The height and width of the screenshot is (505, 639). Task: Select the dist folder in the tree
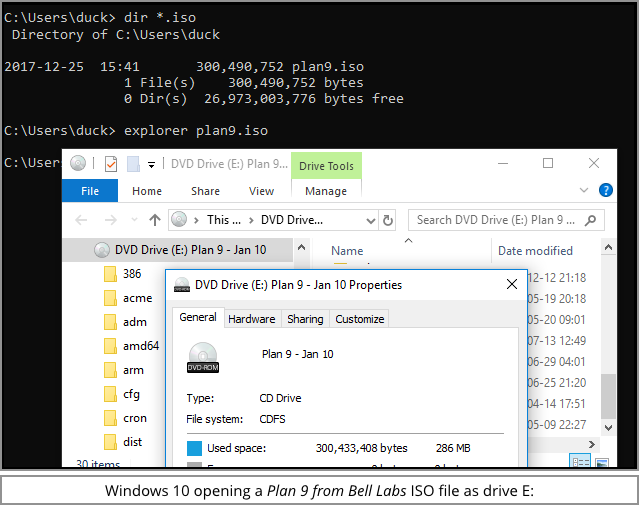coord(132,442)
